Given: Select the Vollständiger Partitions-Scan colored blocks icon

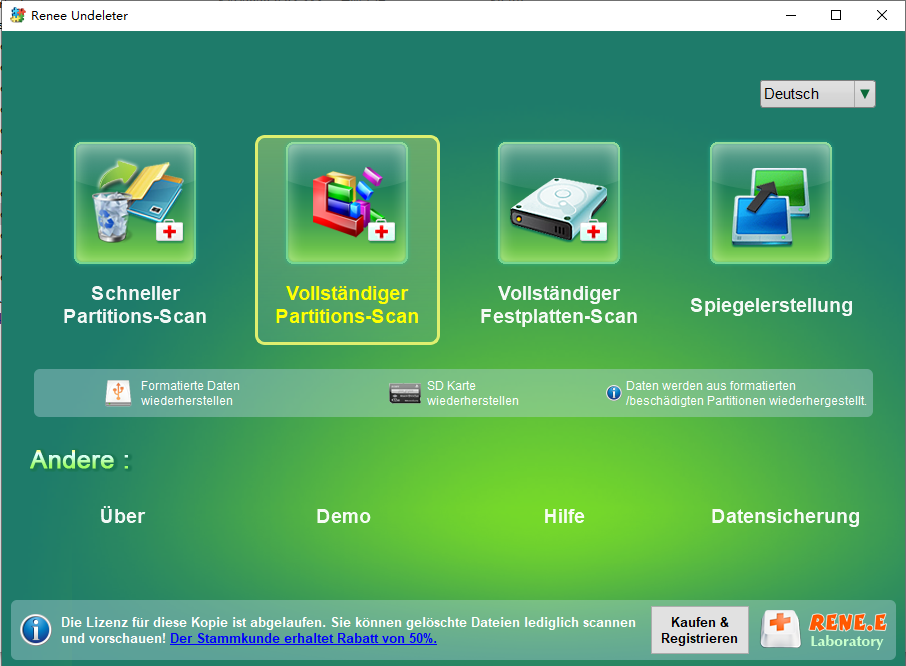Looking at the screenshot, I should [x=347, y=203].
